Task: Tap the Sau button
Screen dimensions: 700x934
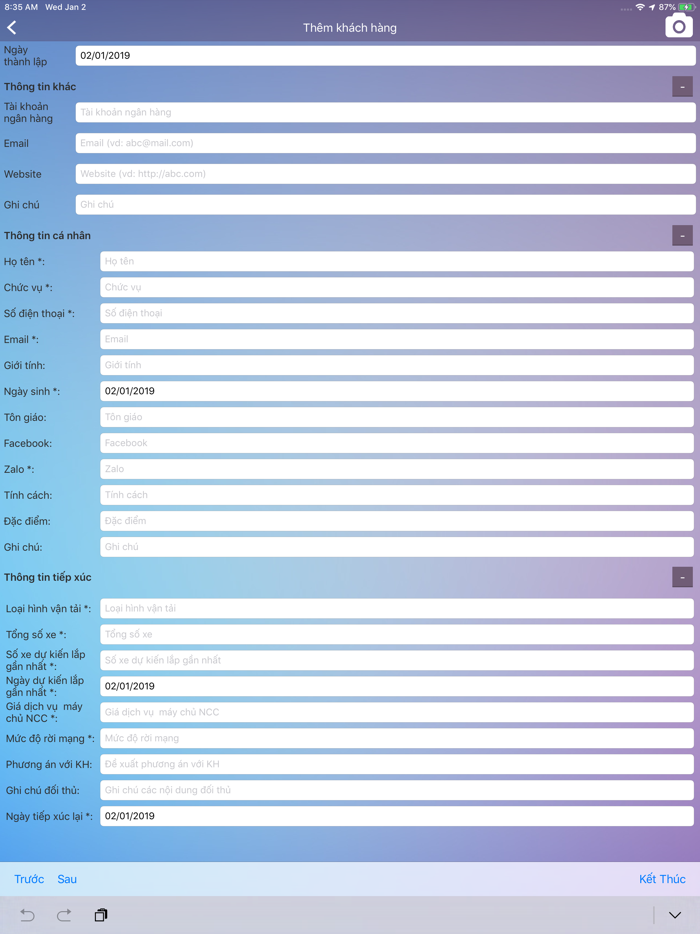Action: click(67, 879)
